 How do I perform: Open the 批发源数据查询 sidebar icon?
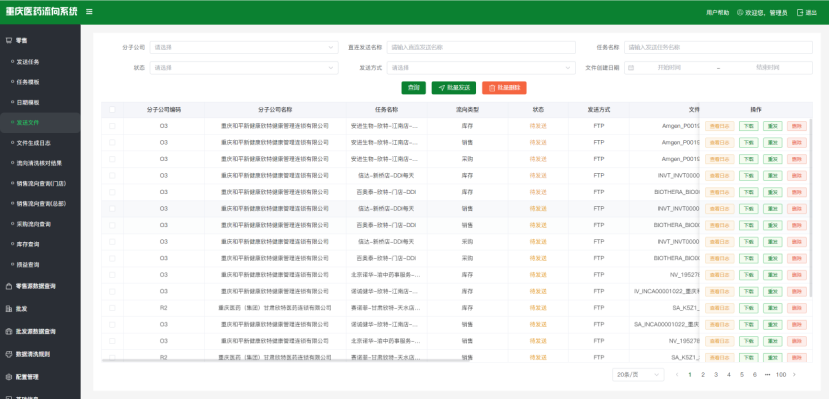point(8,331)
